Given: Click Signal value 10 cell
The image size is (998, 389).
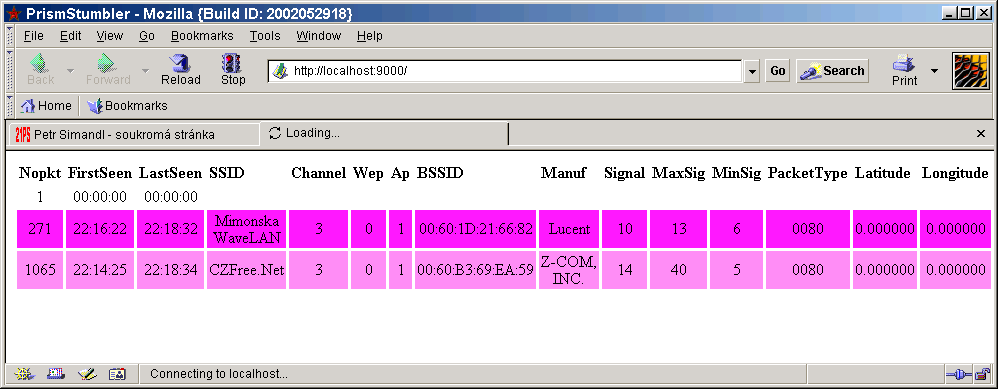Looking at the screenshot, I should coord(624,229).
